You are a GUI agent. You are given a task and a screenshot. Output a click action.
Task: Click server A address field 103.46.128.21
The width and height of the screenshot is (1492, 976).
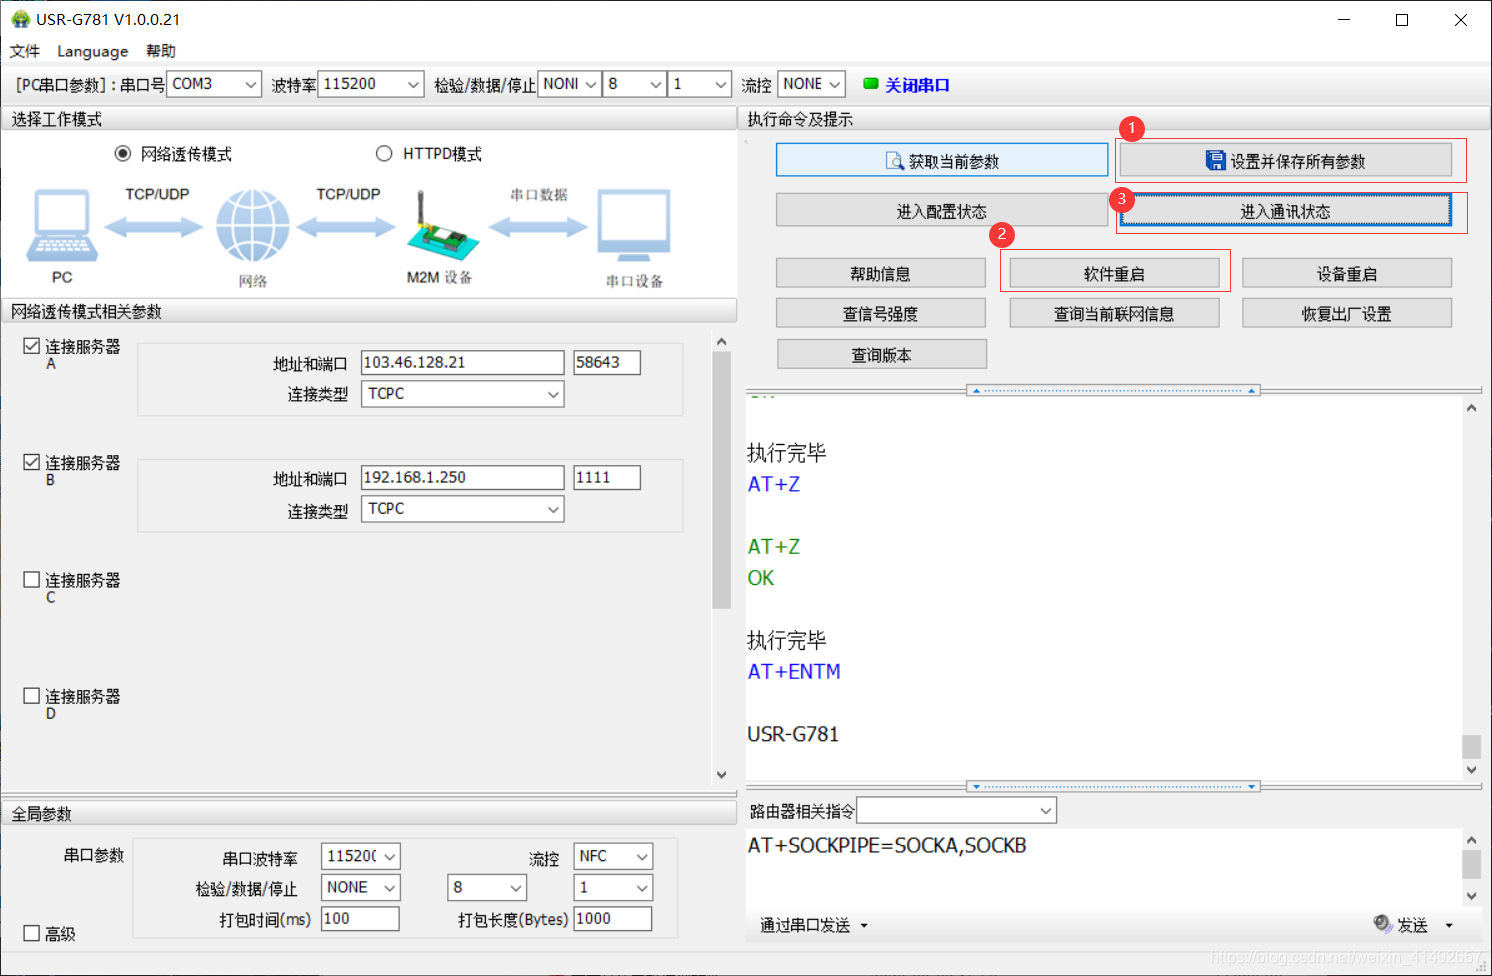463,362
